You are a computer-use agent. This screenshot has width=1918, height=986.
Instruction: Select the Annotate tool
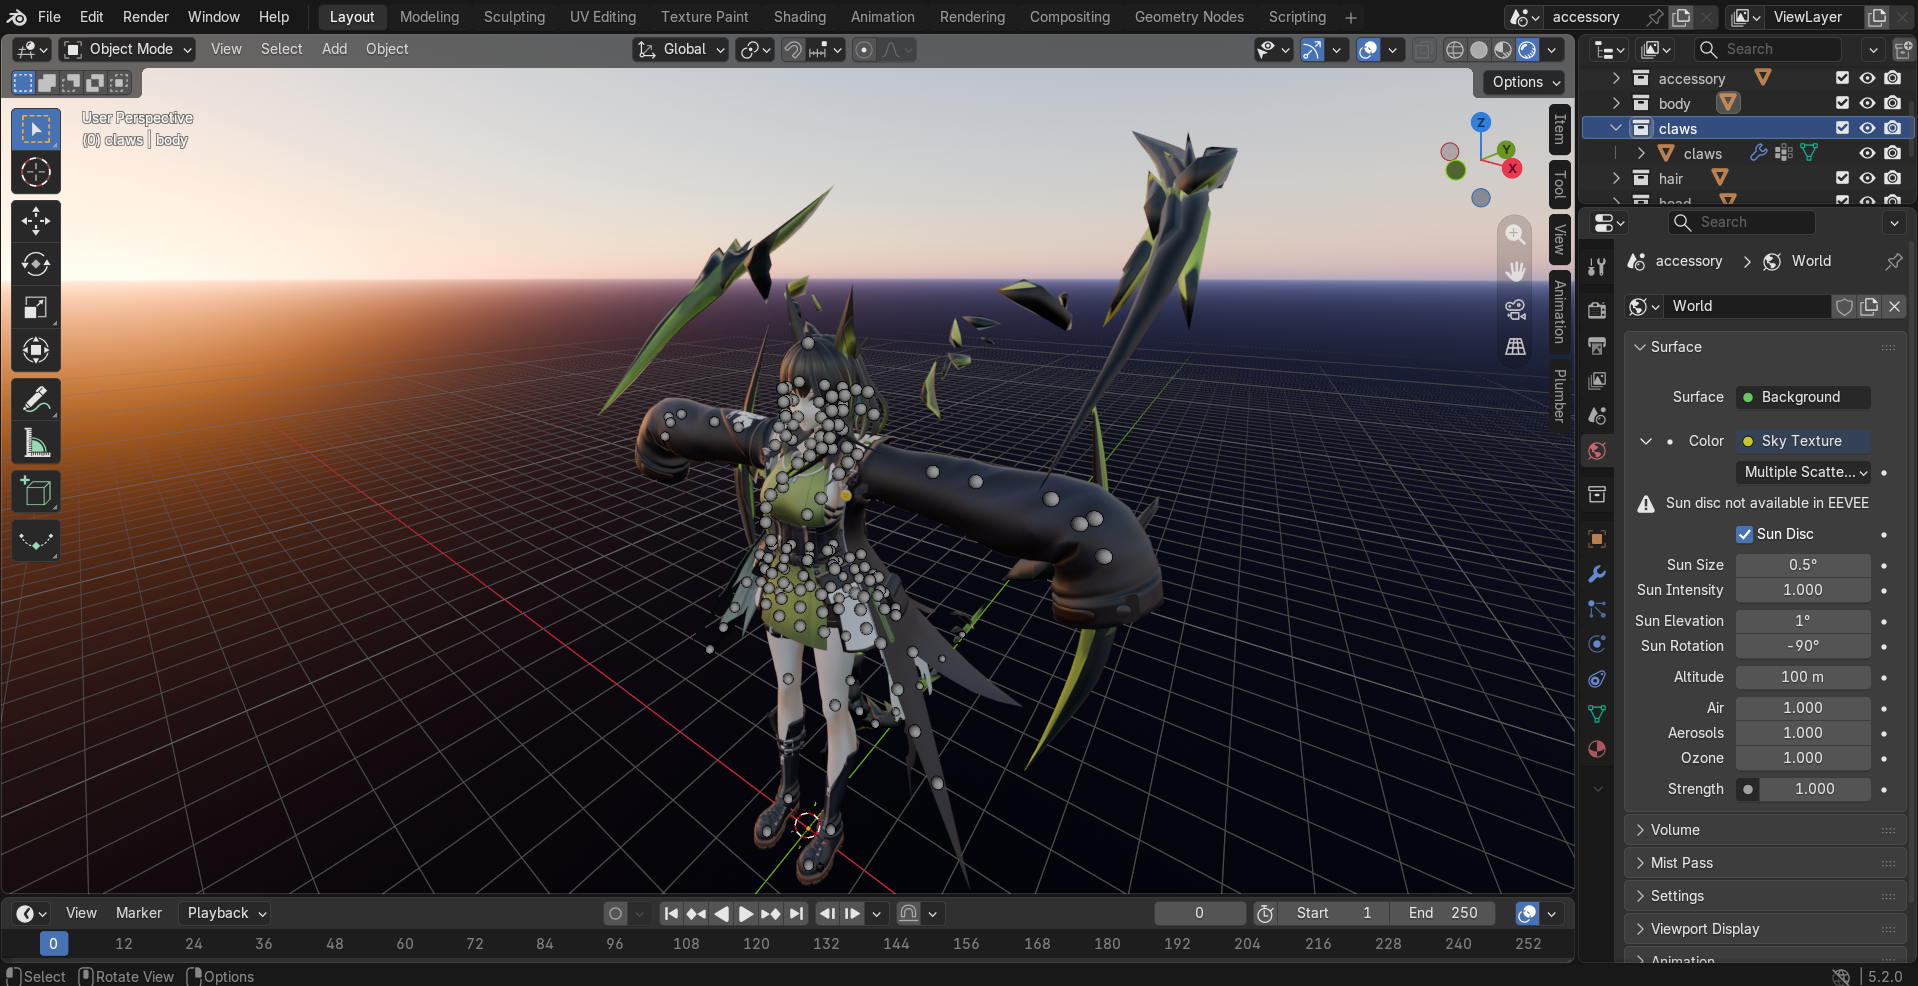(x=36, y=400)
